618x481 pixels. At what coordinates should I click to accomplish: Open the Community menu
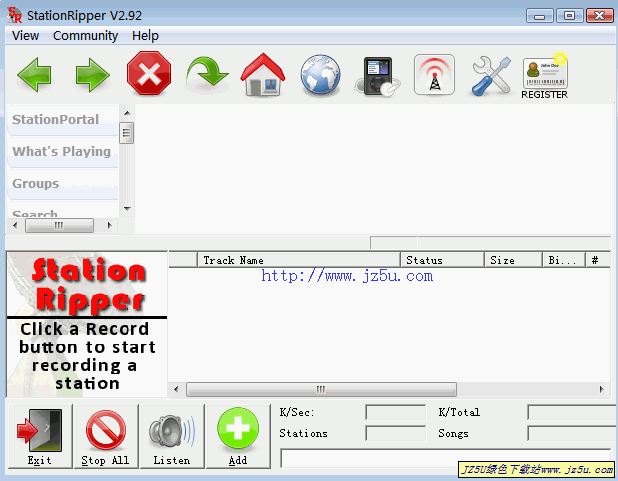86,36
